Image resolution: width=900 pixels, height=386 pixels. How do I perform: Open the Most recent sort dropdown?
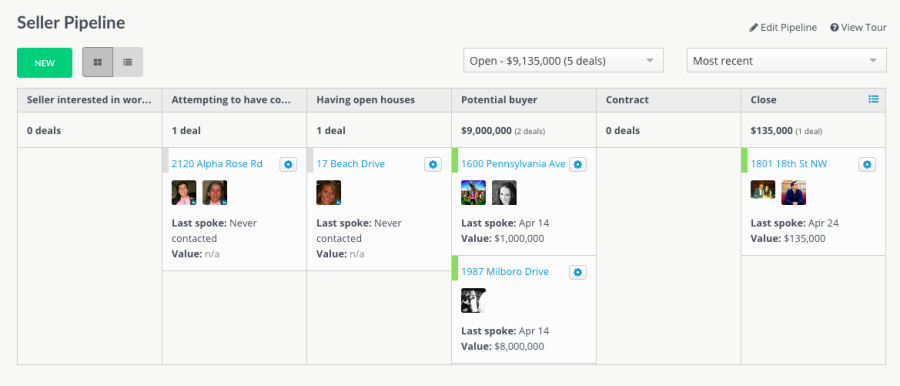click(x=786, y=60)
